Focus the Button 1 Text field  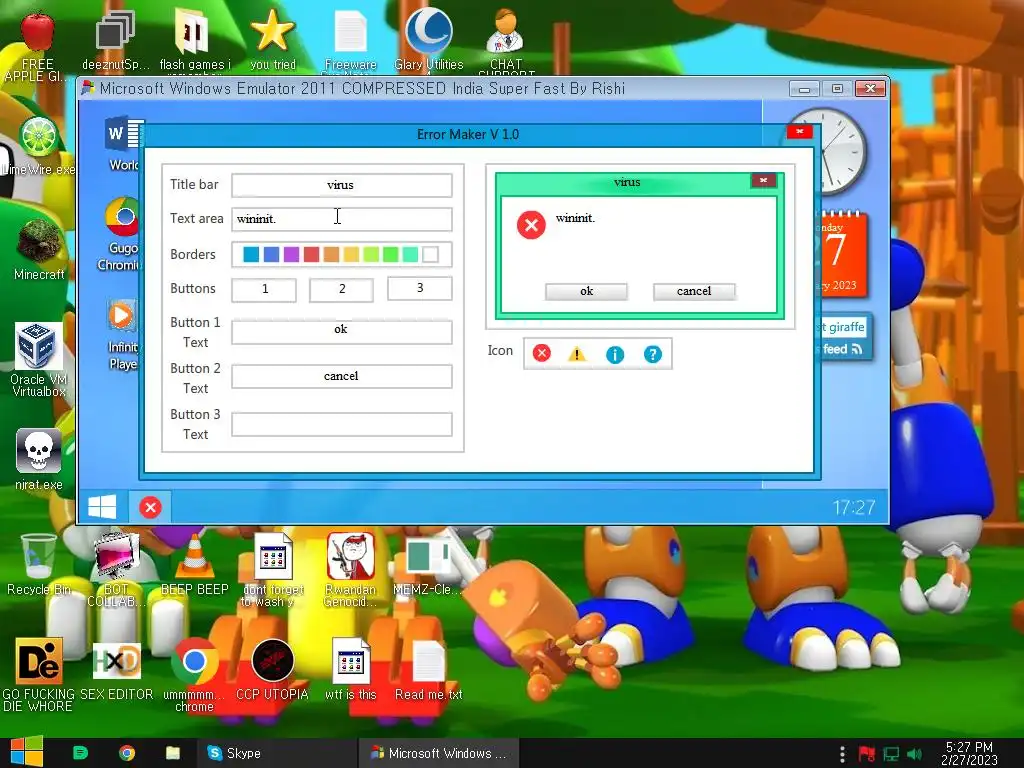[x=342, y=332]
